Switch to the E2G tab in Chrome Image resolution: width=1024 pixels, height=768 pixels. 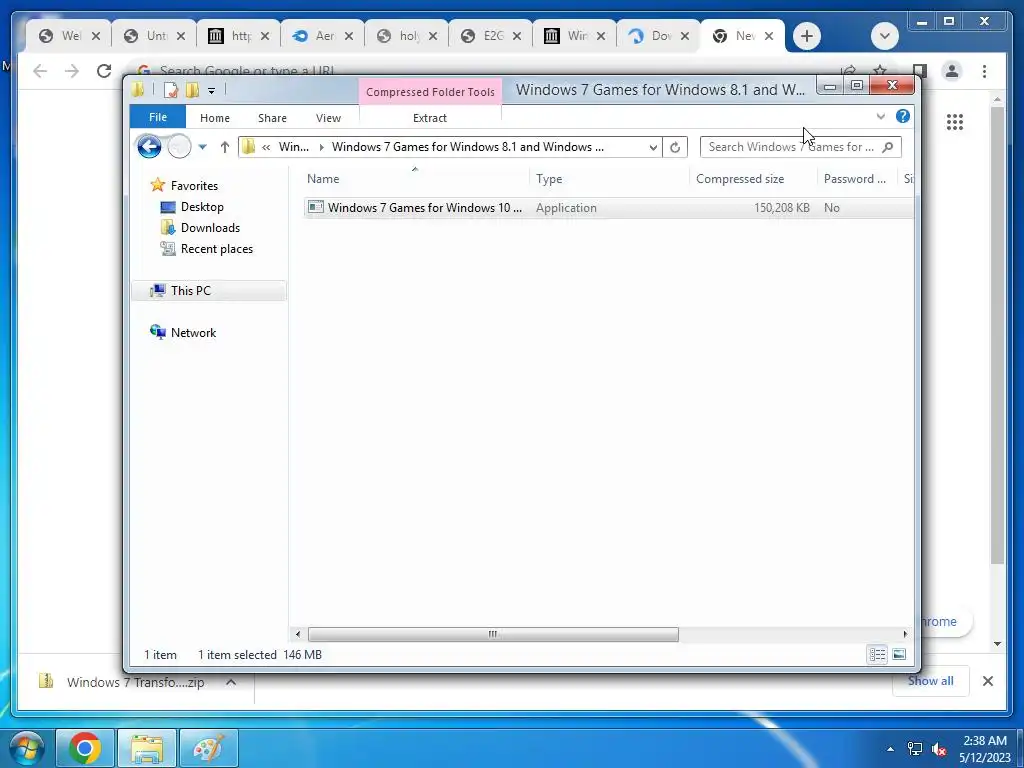point(490,36)
